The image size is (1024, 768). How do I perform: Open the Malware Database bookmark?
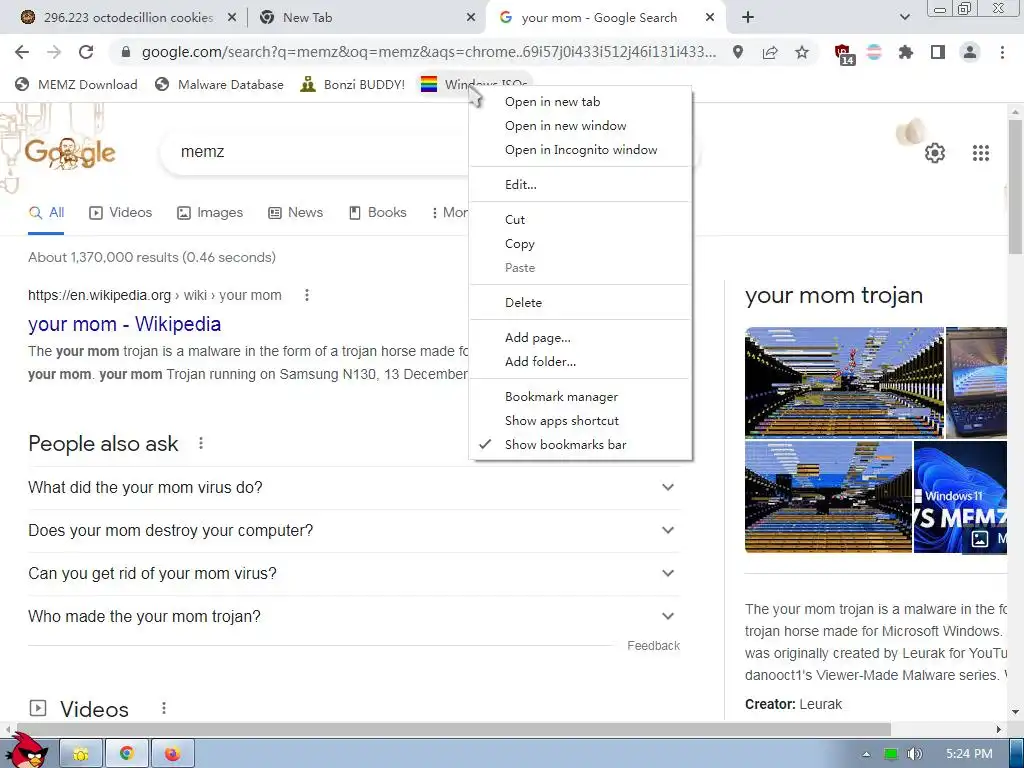coord(219,84)
